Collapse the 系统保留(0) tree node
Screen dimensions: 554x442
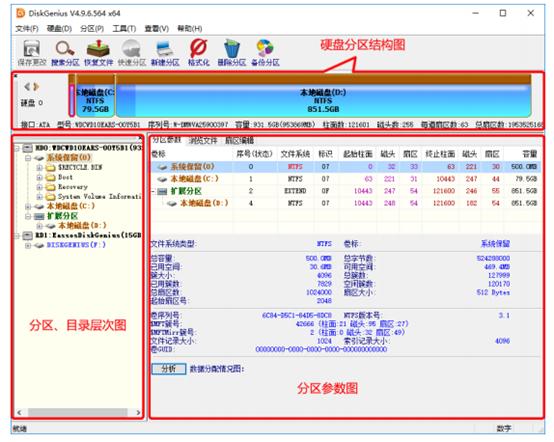[x=28, y=158]
